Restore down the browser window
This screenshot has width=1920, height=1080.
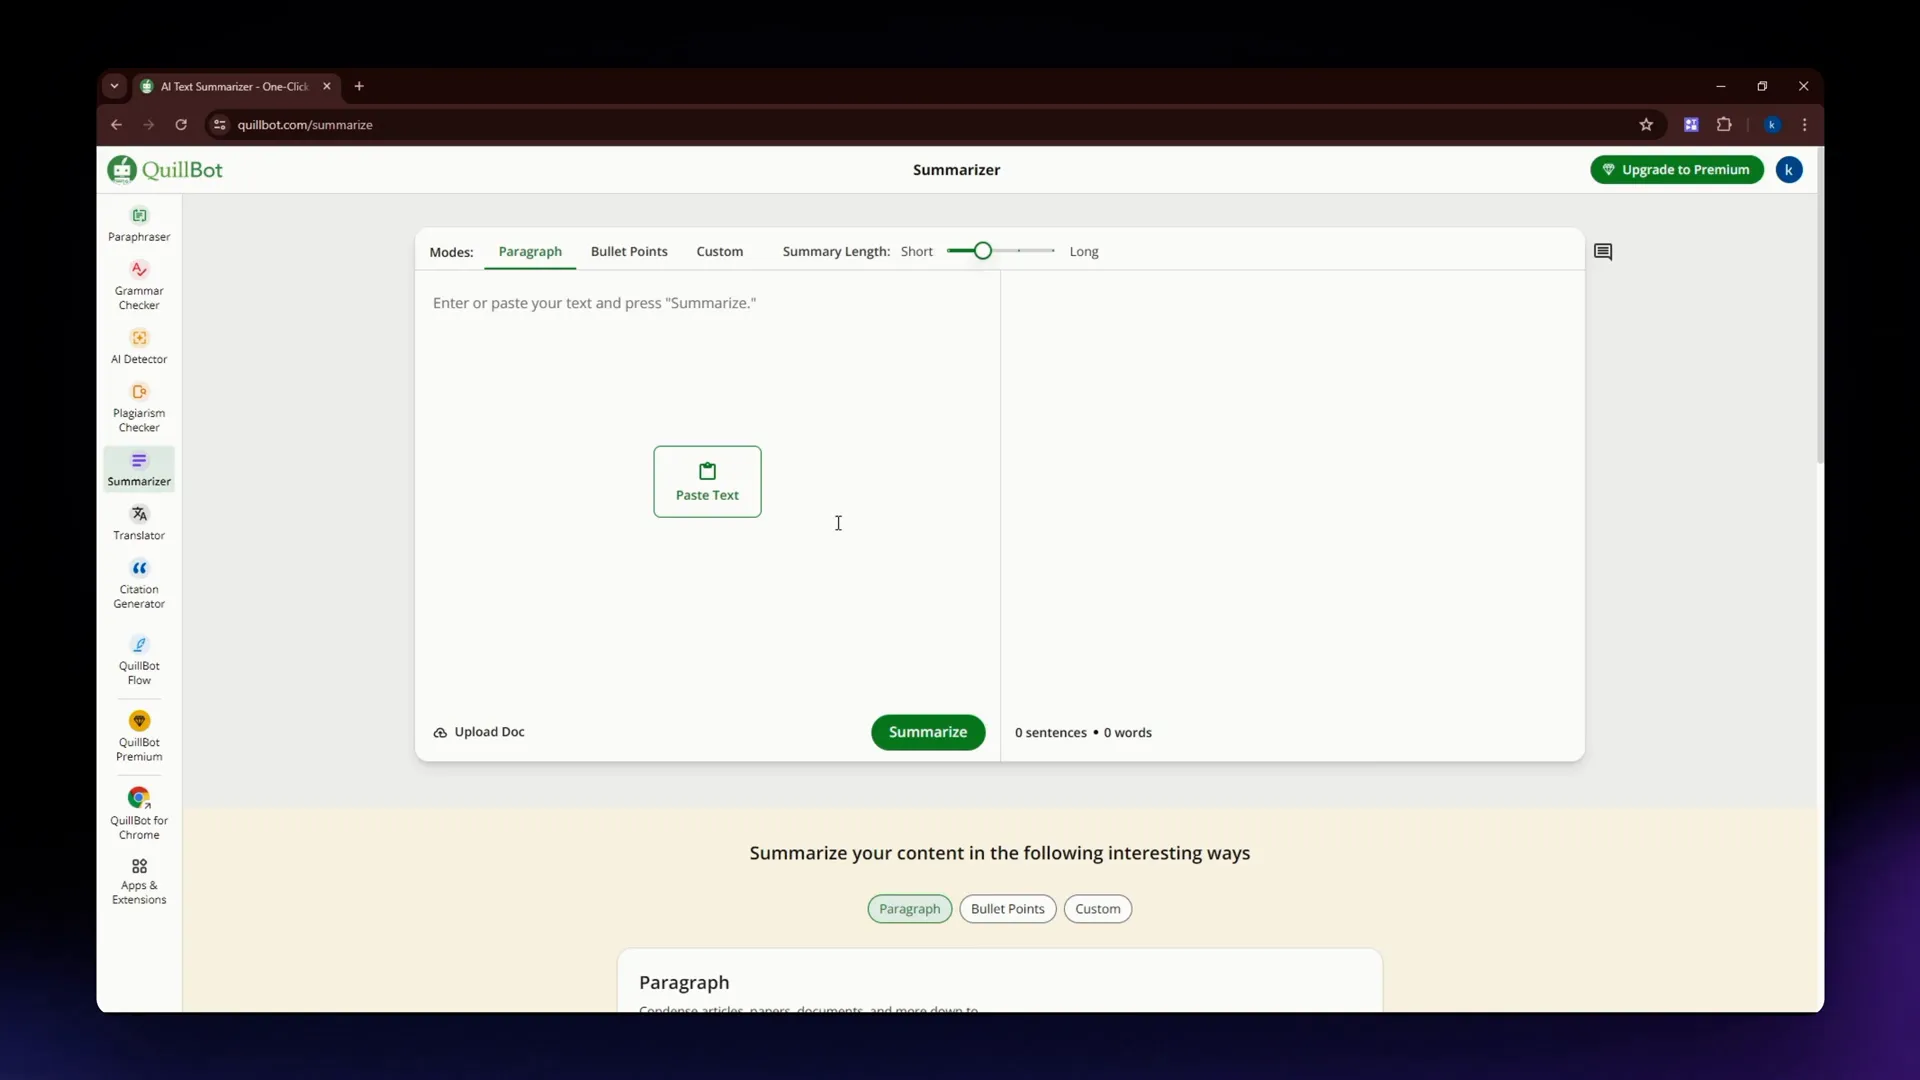(1762, 86)
